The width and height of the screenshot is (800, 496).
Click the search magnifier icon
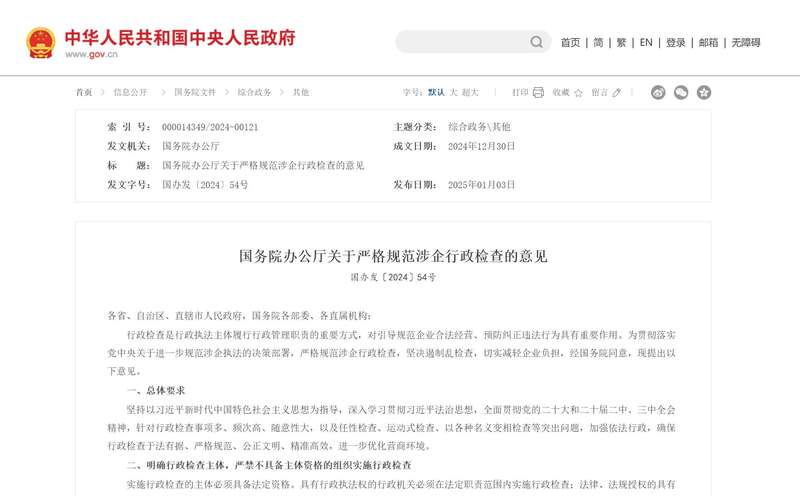point(537,42)
